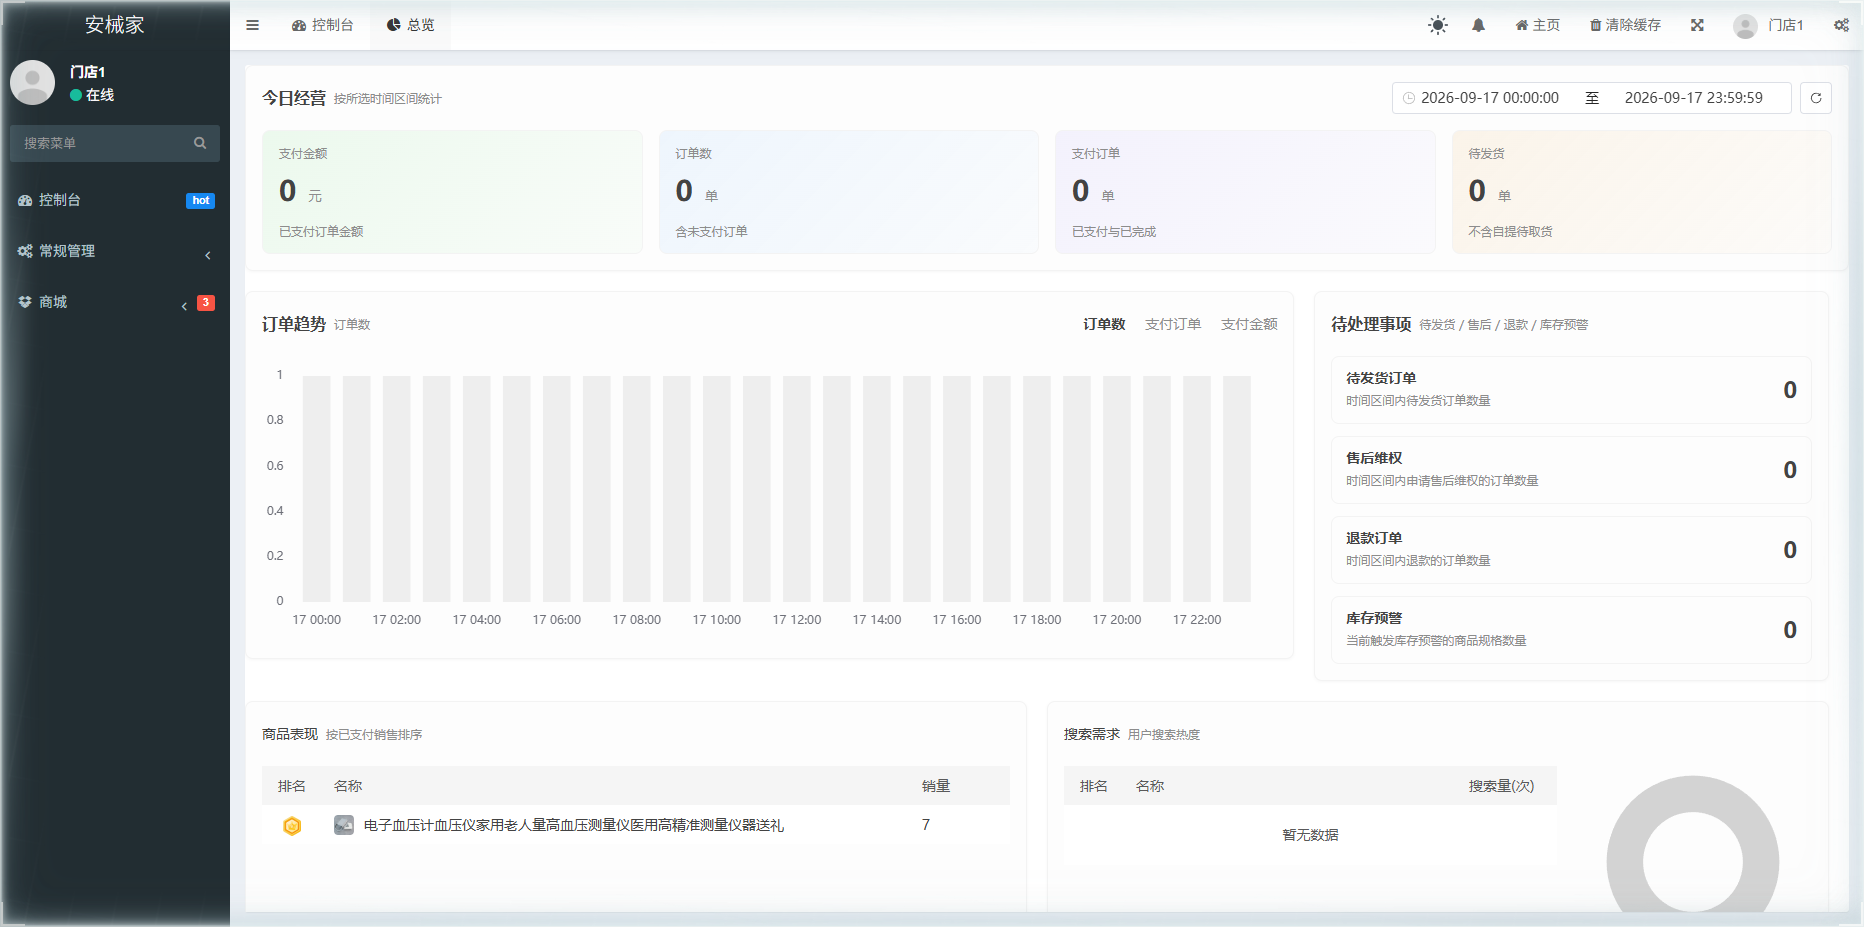Image resolution: width=1864 pixels, height=927 pixels.
Task: Click the sidebar user avatar
Action: [x=32, y=82]
